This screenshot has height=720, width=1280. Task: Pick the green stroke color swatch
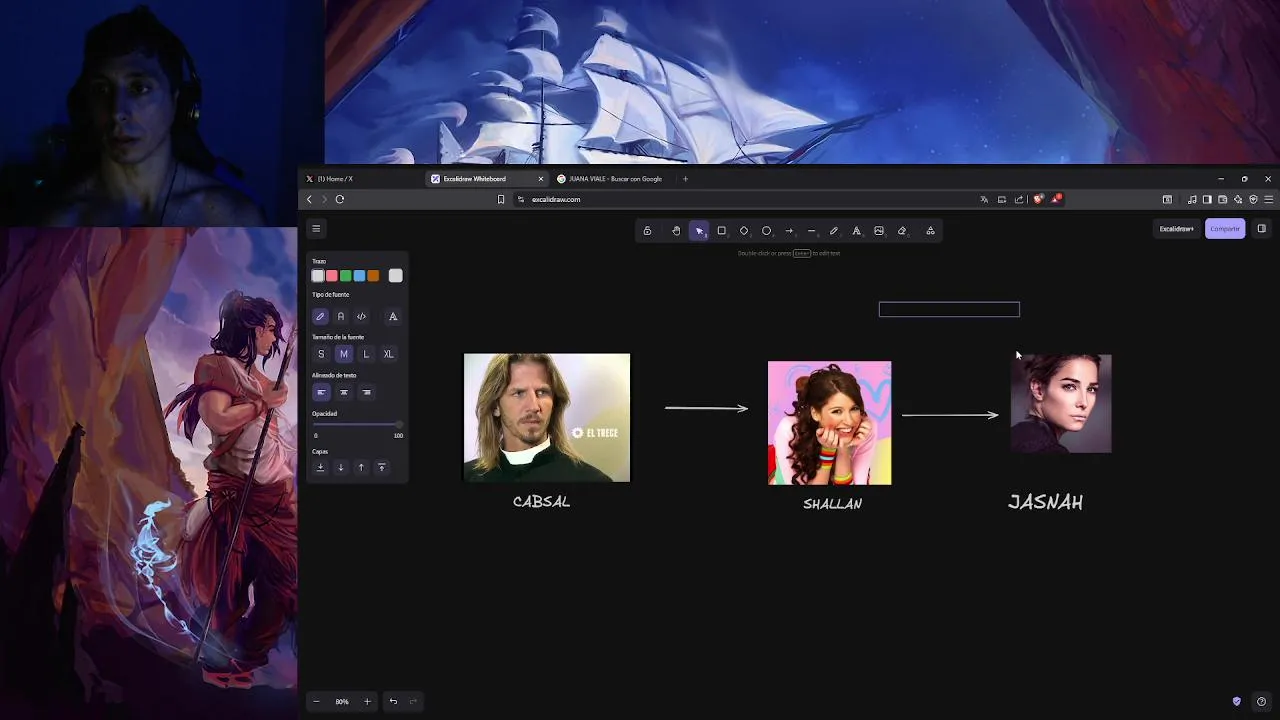point(345,276)
